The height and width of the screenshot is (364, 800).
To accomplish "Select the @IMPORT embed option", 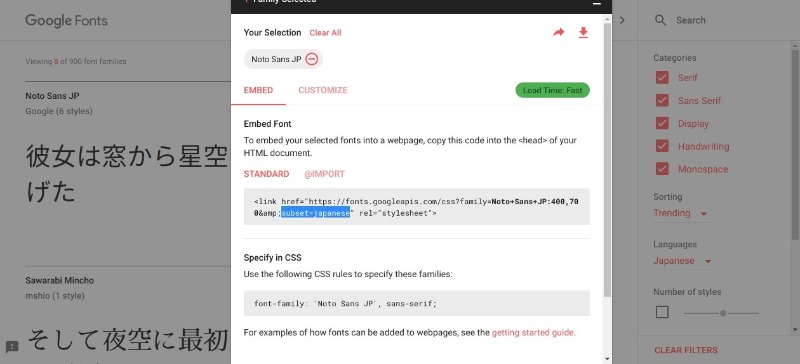I will (x=324, y=174).
